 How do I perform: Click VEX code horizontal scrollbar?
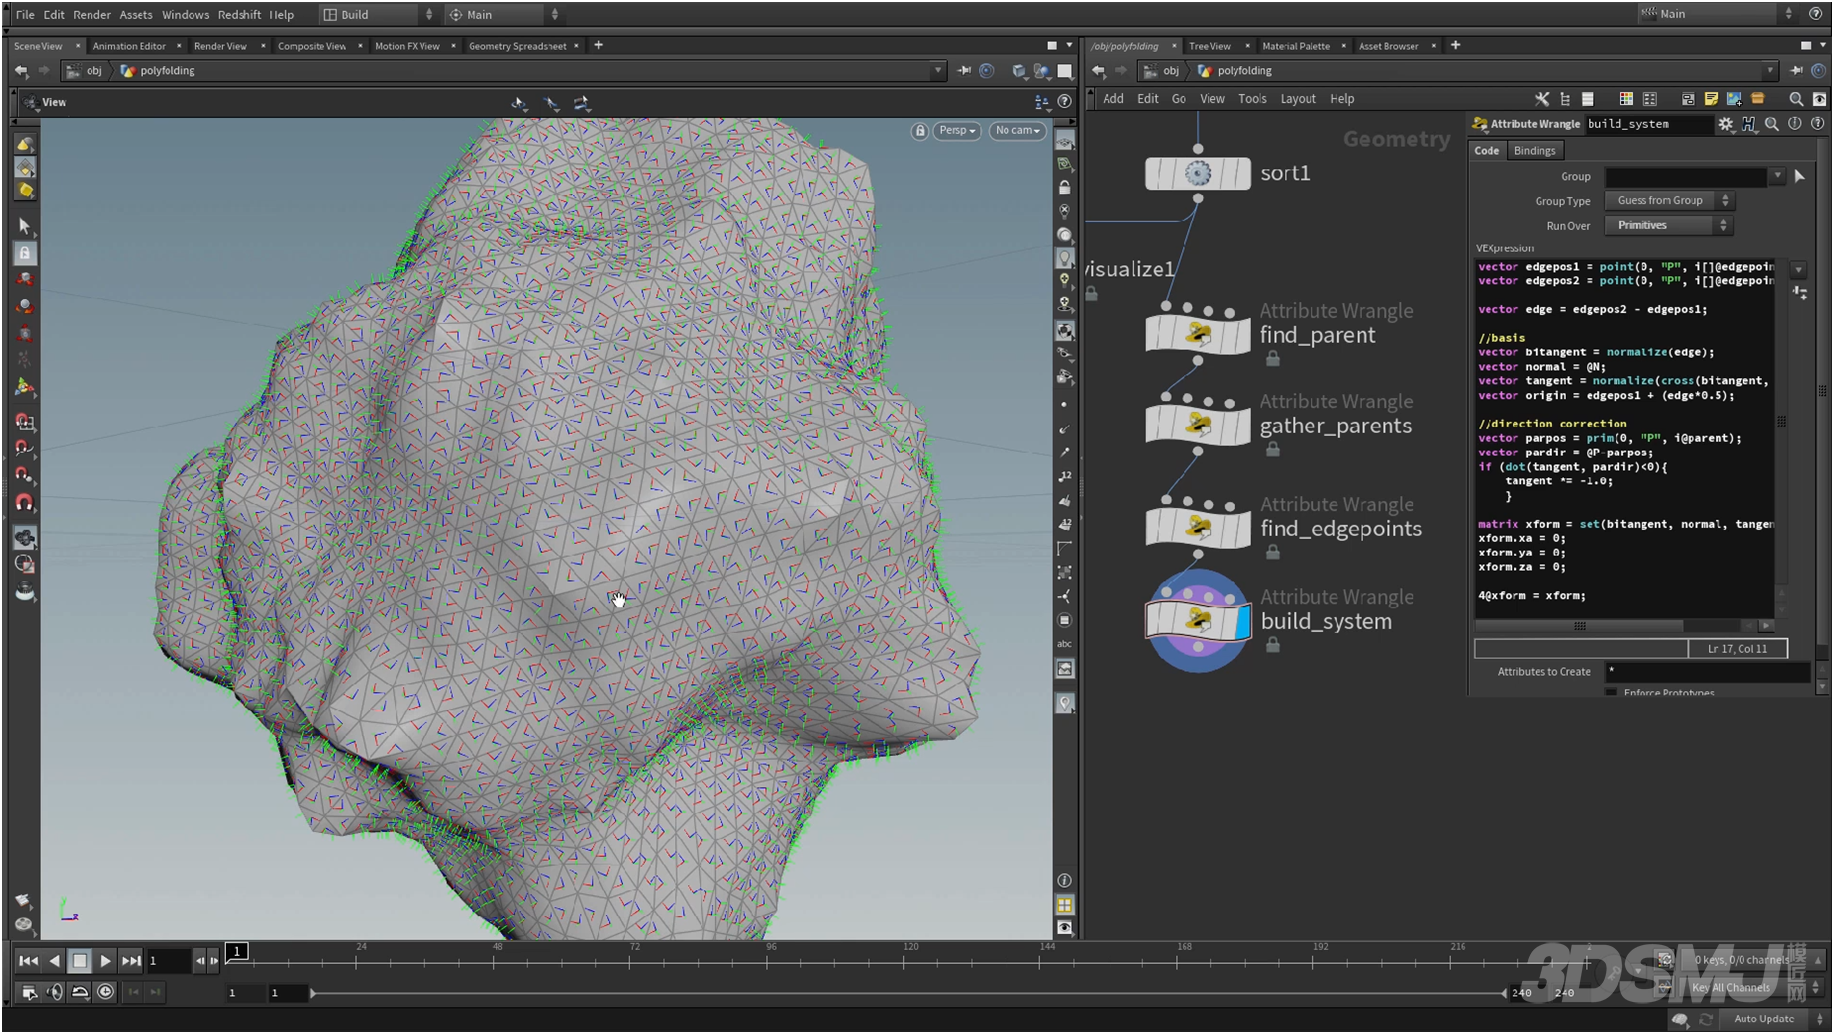[x=1580, y=626]
